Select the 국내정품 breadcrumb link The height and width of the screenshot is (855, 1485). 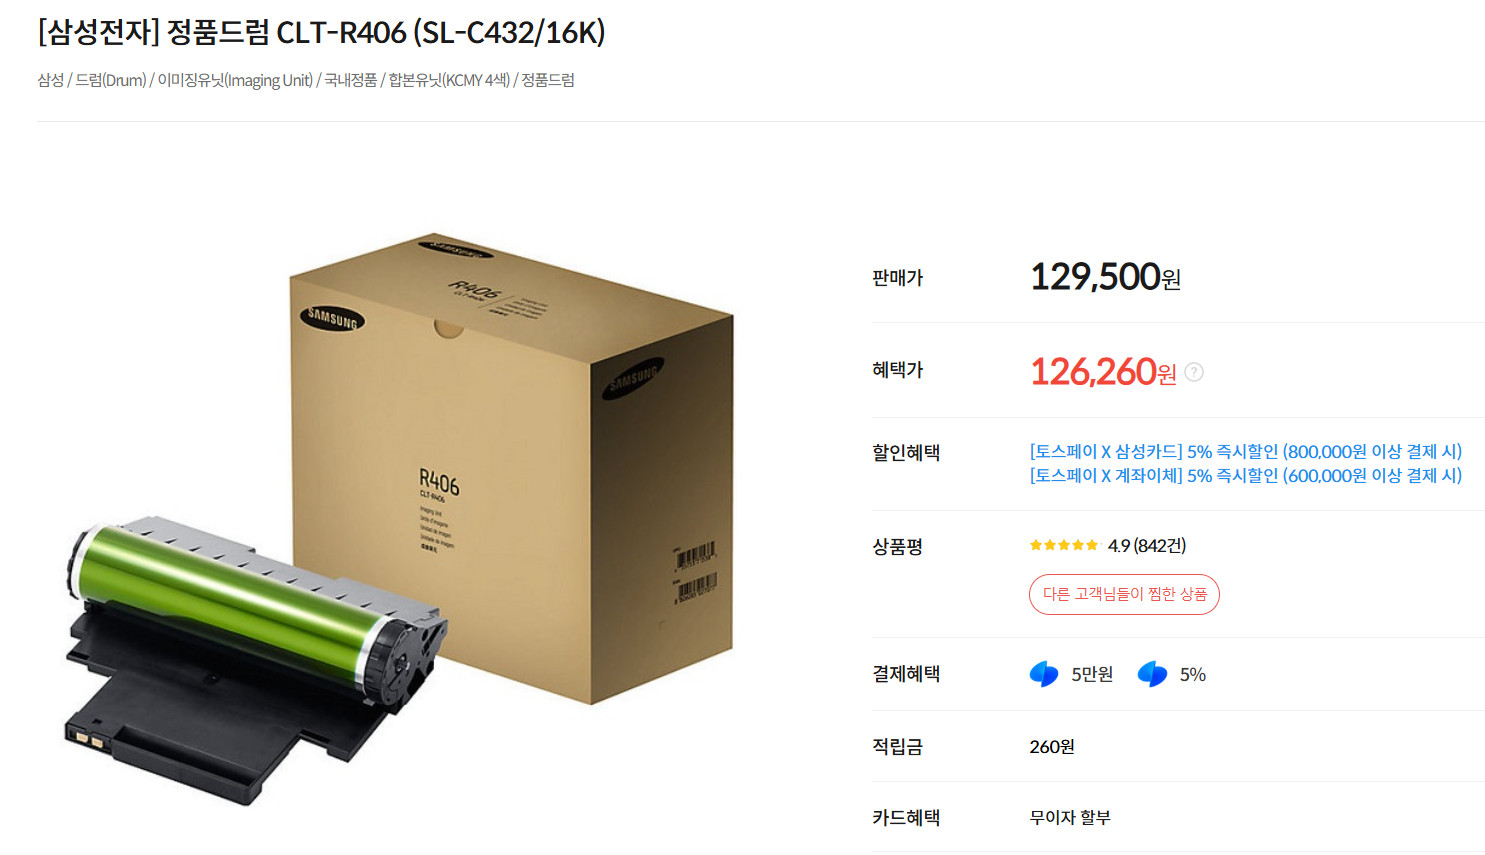pos(351,80)
